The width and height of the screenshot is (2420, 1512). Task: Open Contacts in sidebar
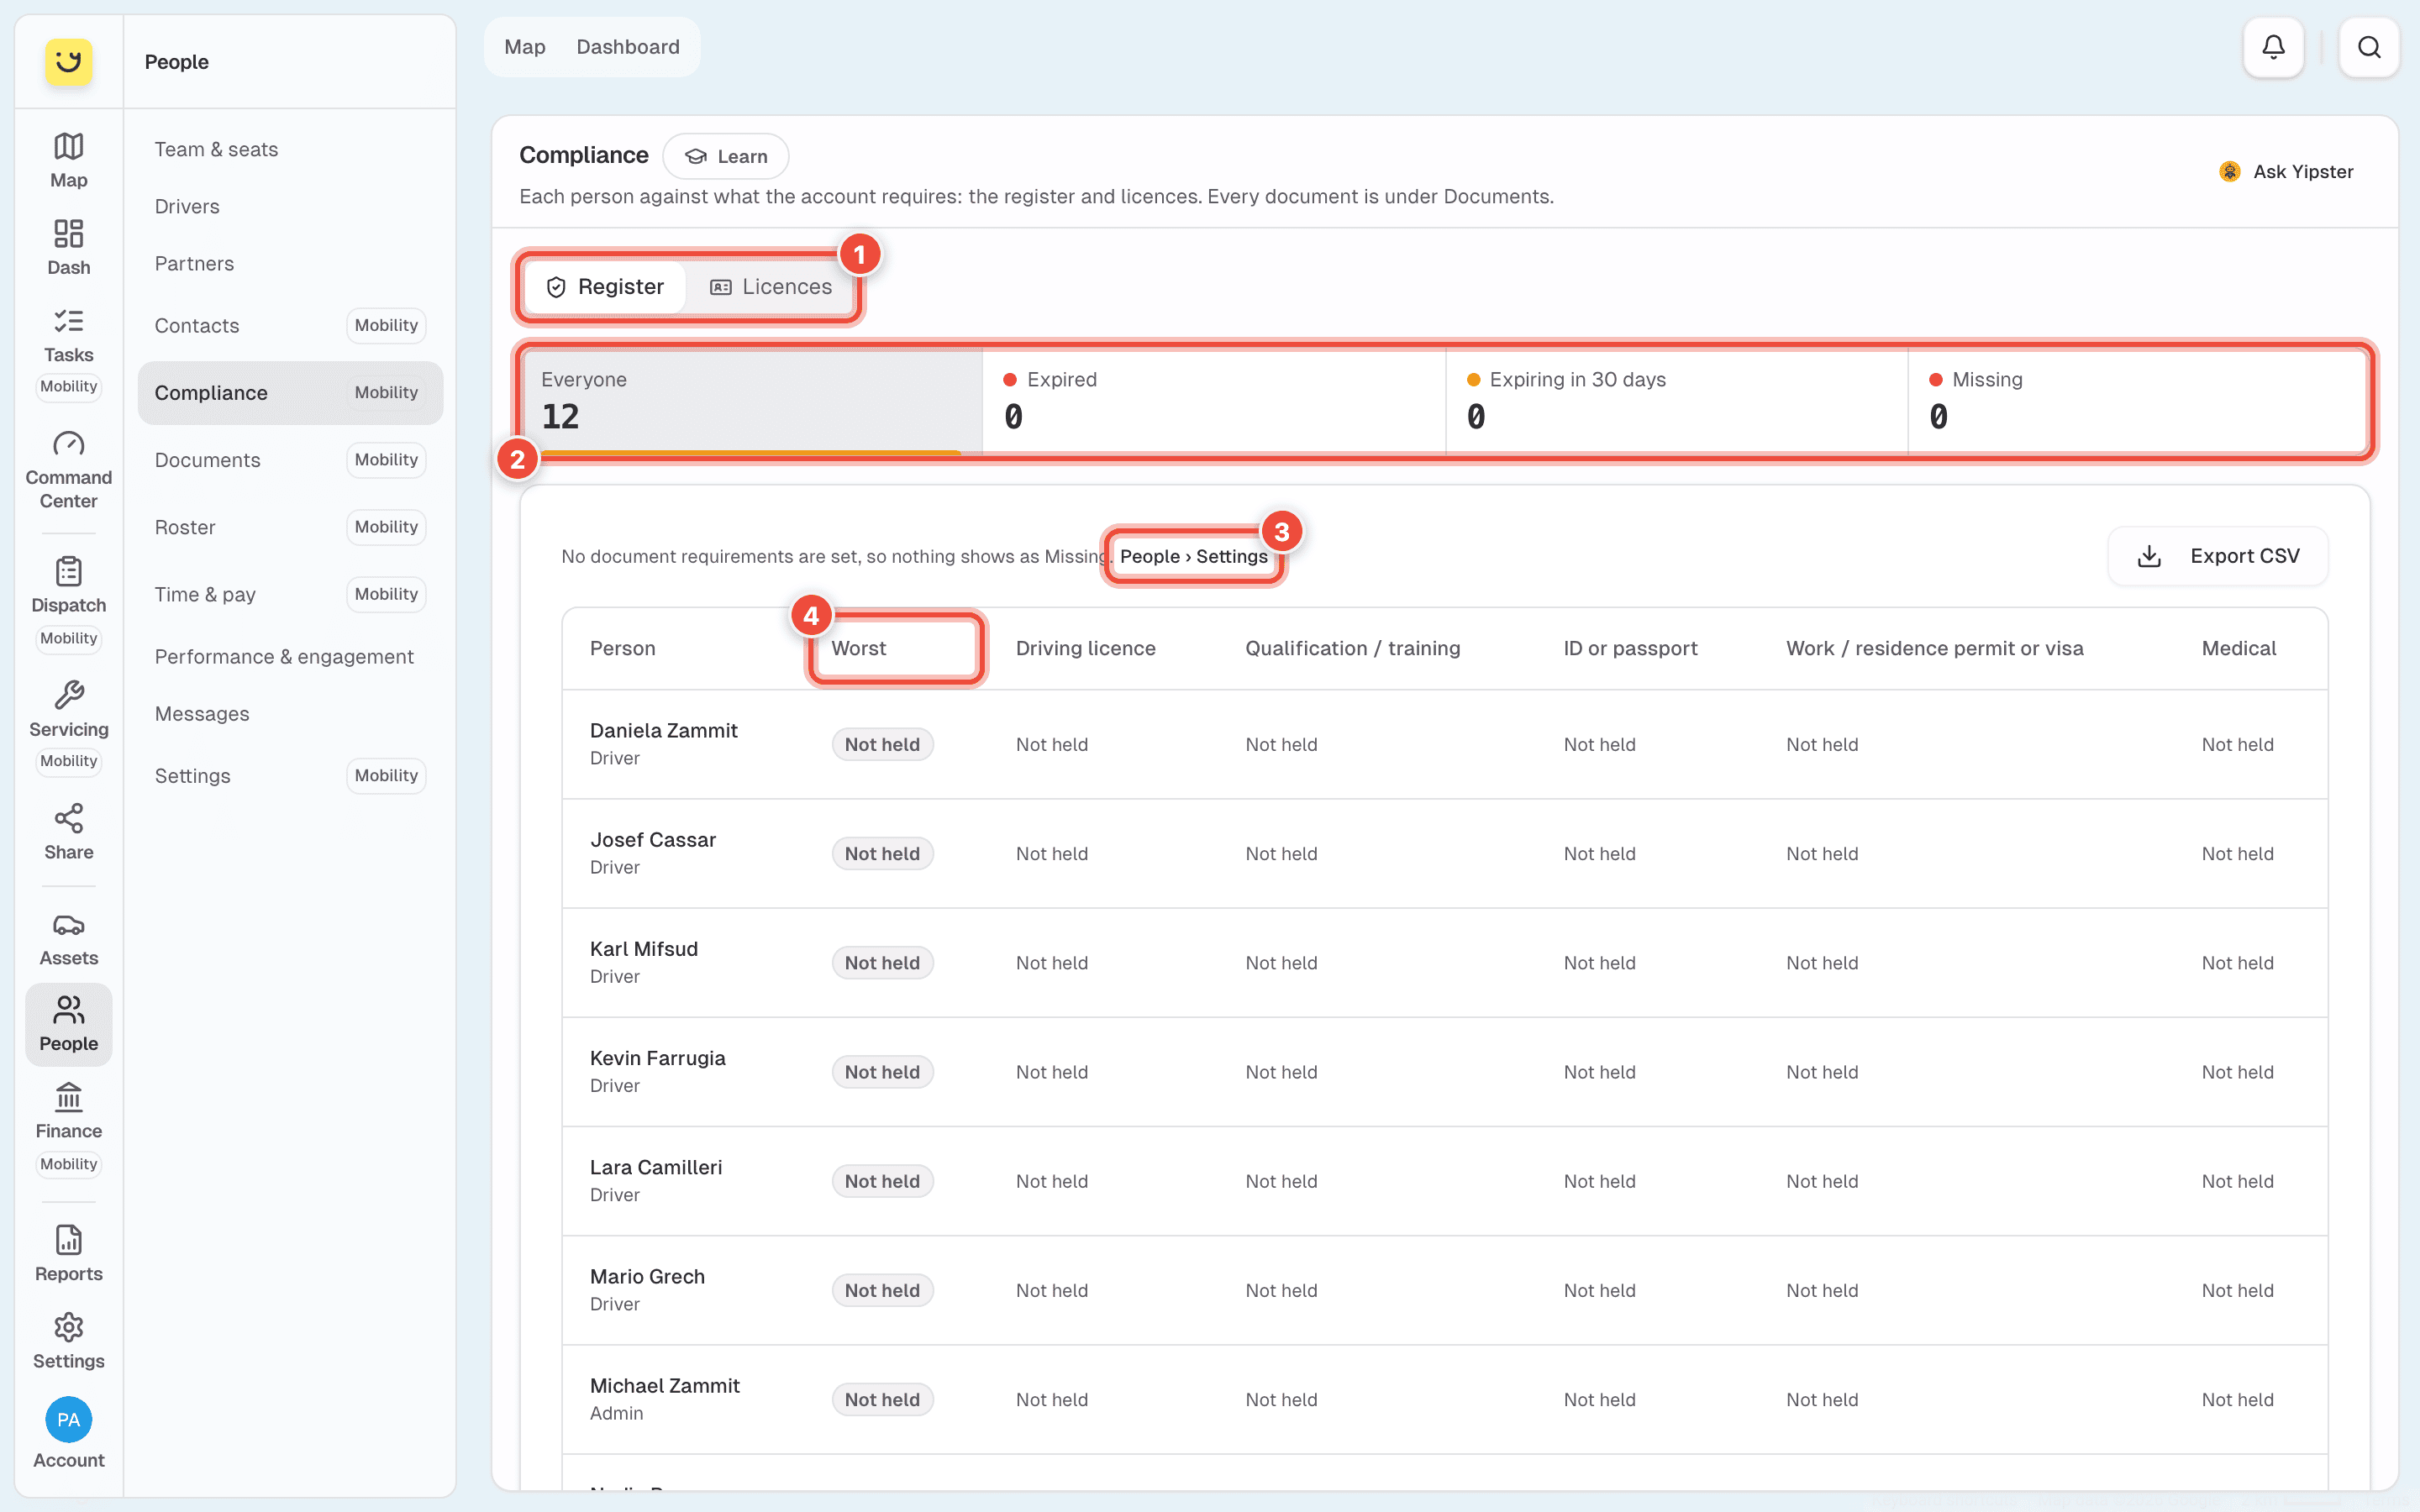(290, 325)
